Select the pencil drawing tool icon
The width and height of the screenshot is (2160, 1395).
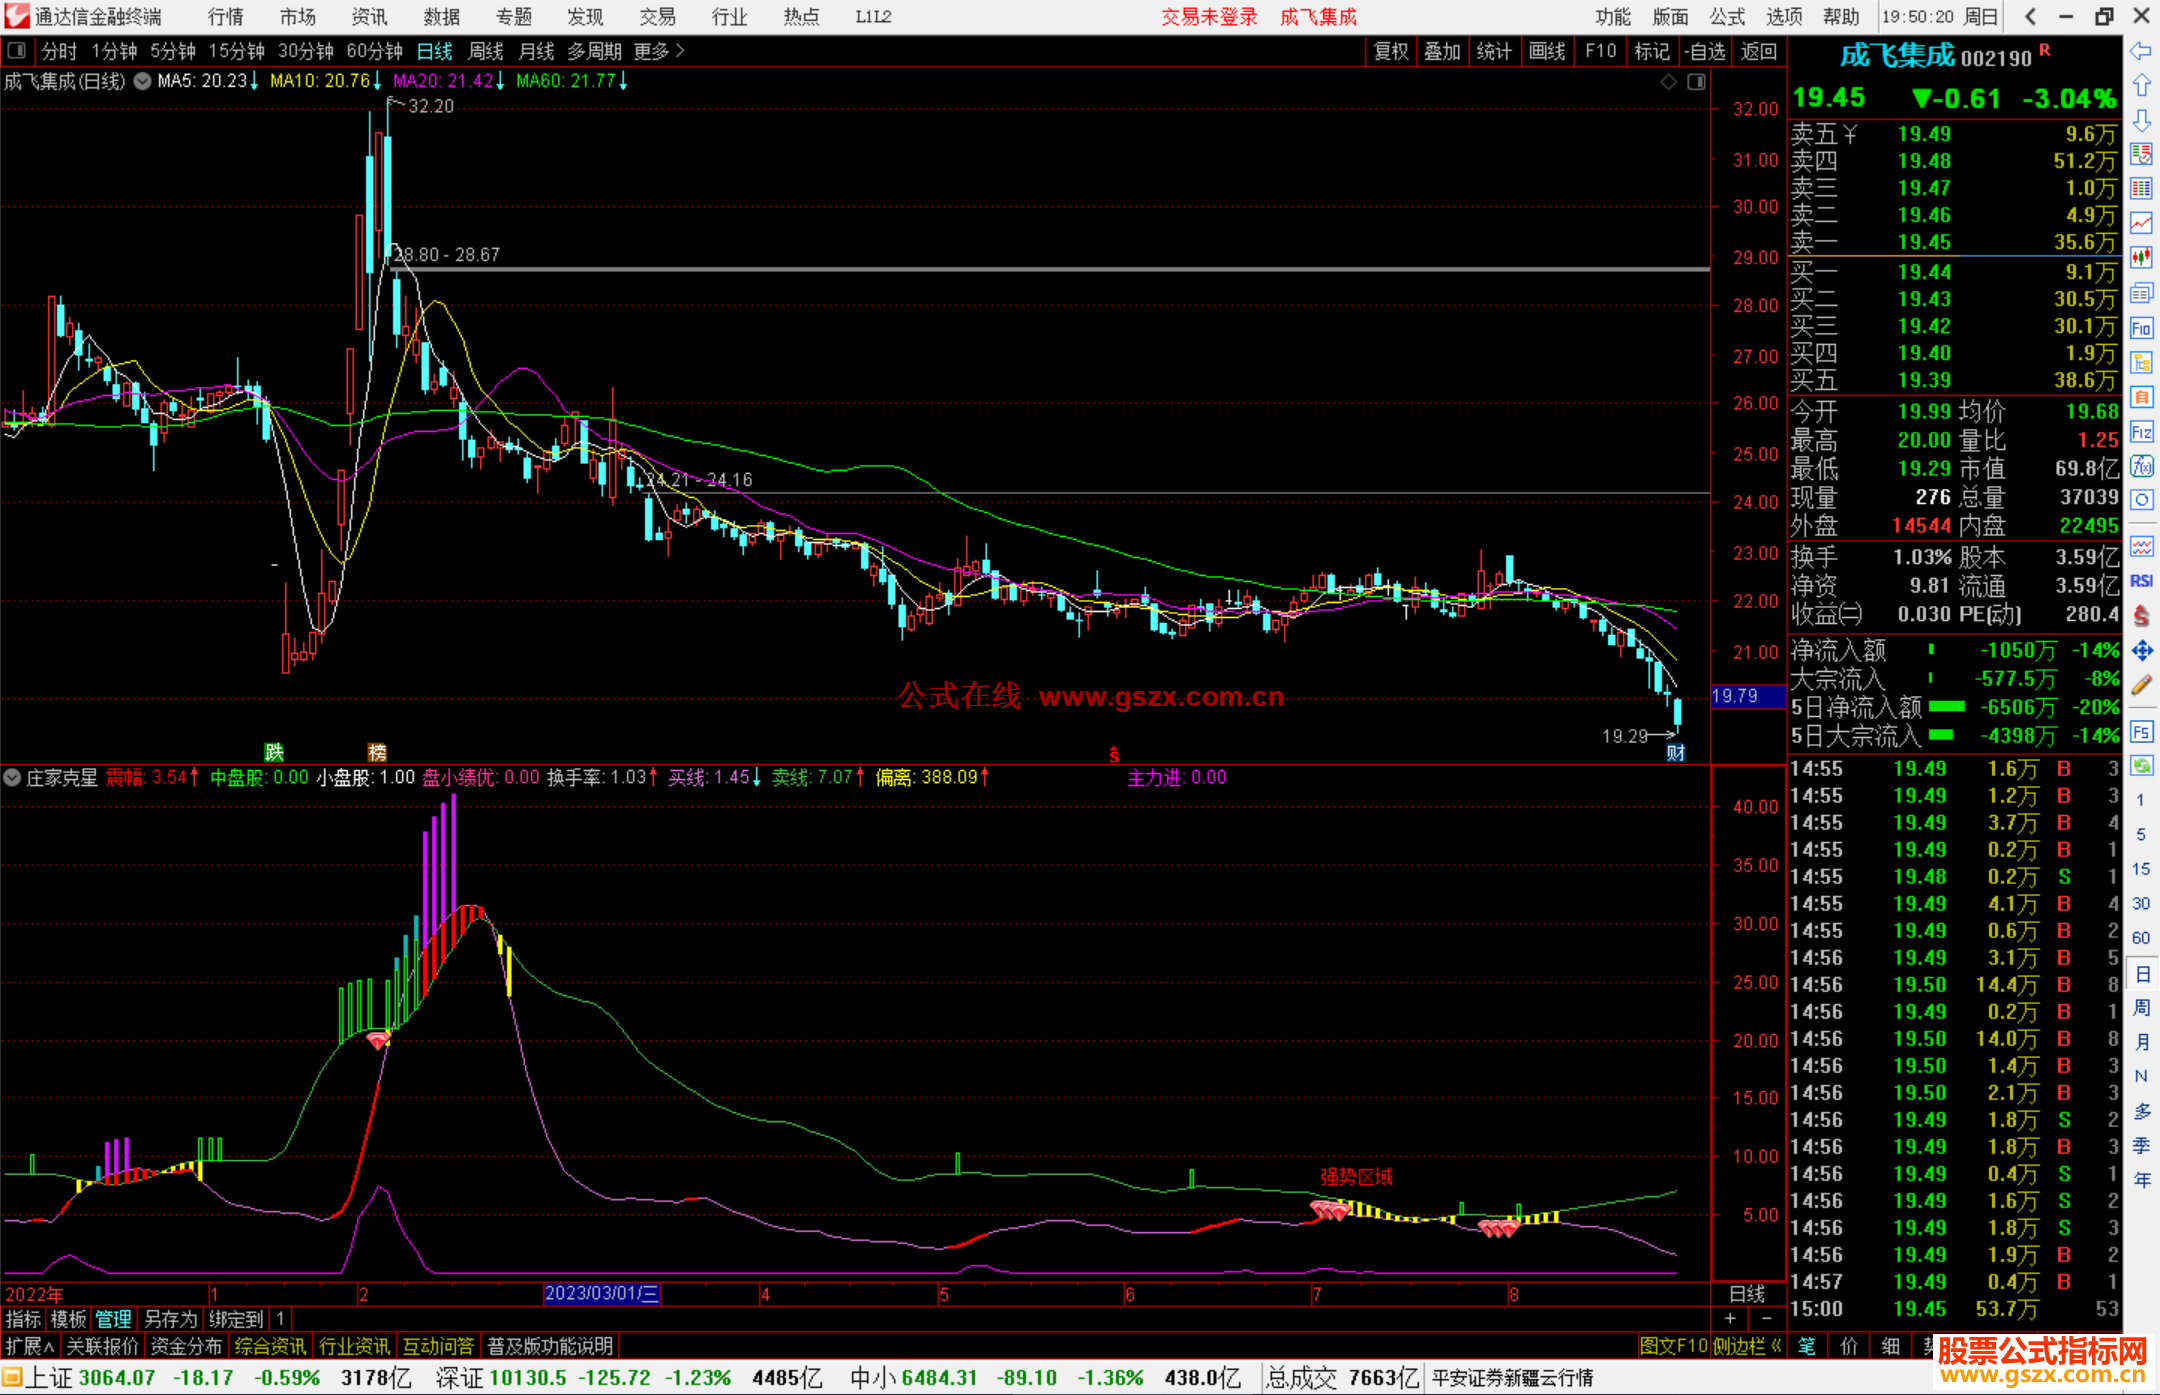(2141, 685)
